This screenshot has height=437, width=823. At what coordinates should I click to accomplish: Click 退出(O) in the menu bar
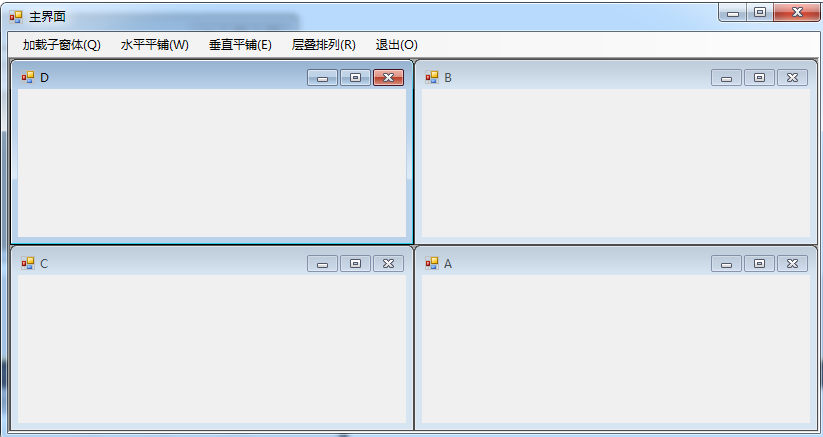(x=396, y=45)
